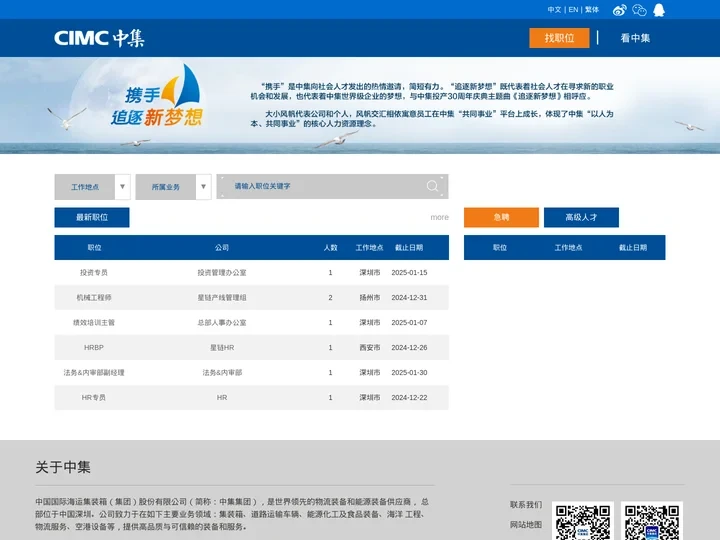The height and width of the screenshot is (540, 720).
Task: Click the 网站地图 footer link
Action: (526, 524)
